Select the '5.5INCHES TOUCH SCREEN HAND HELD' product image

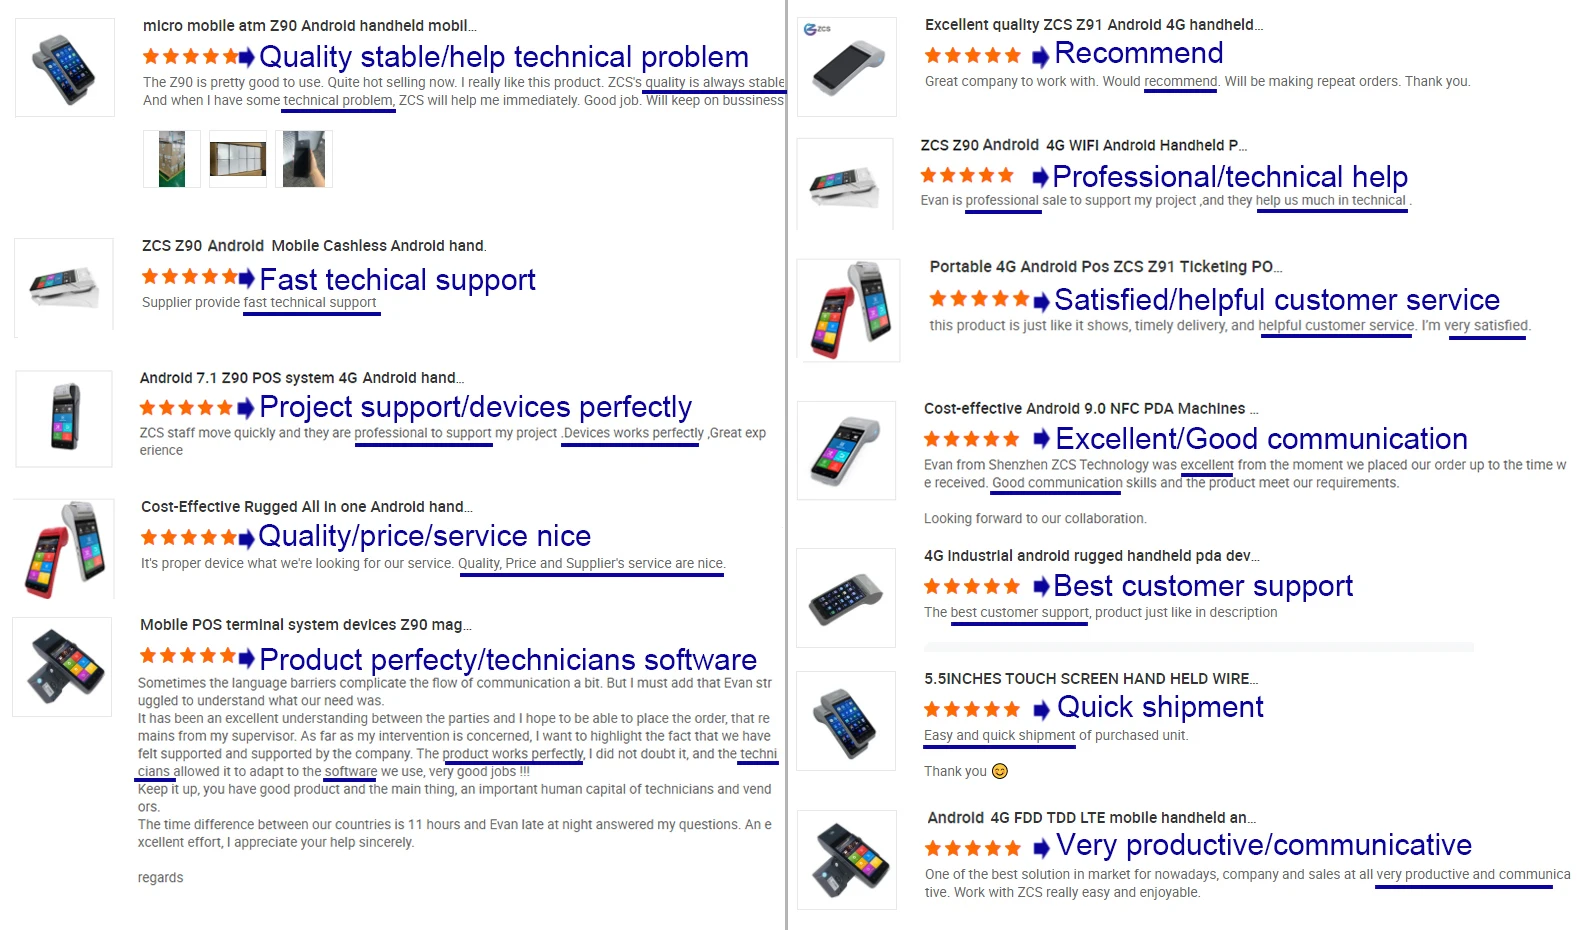tap(846, 721)
